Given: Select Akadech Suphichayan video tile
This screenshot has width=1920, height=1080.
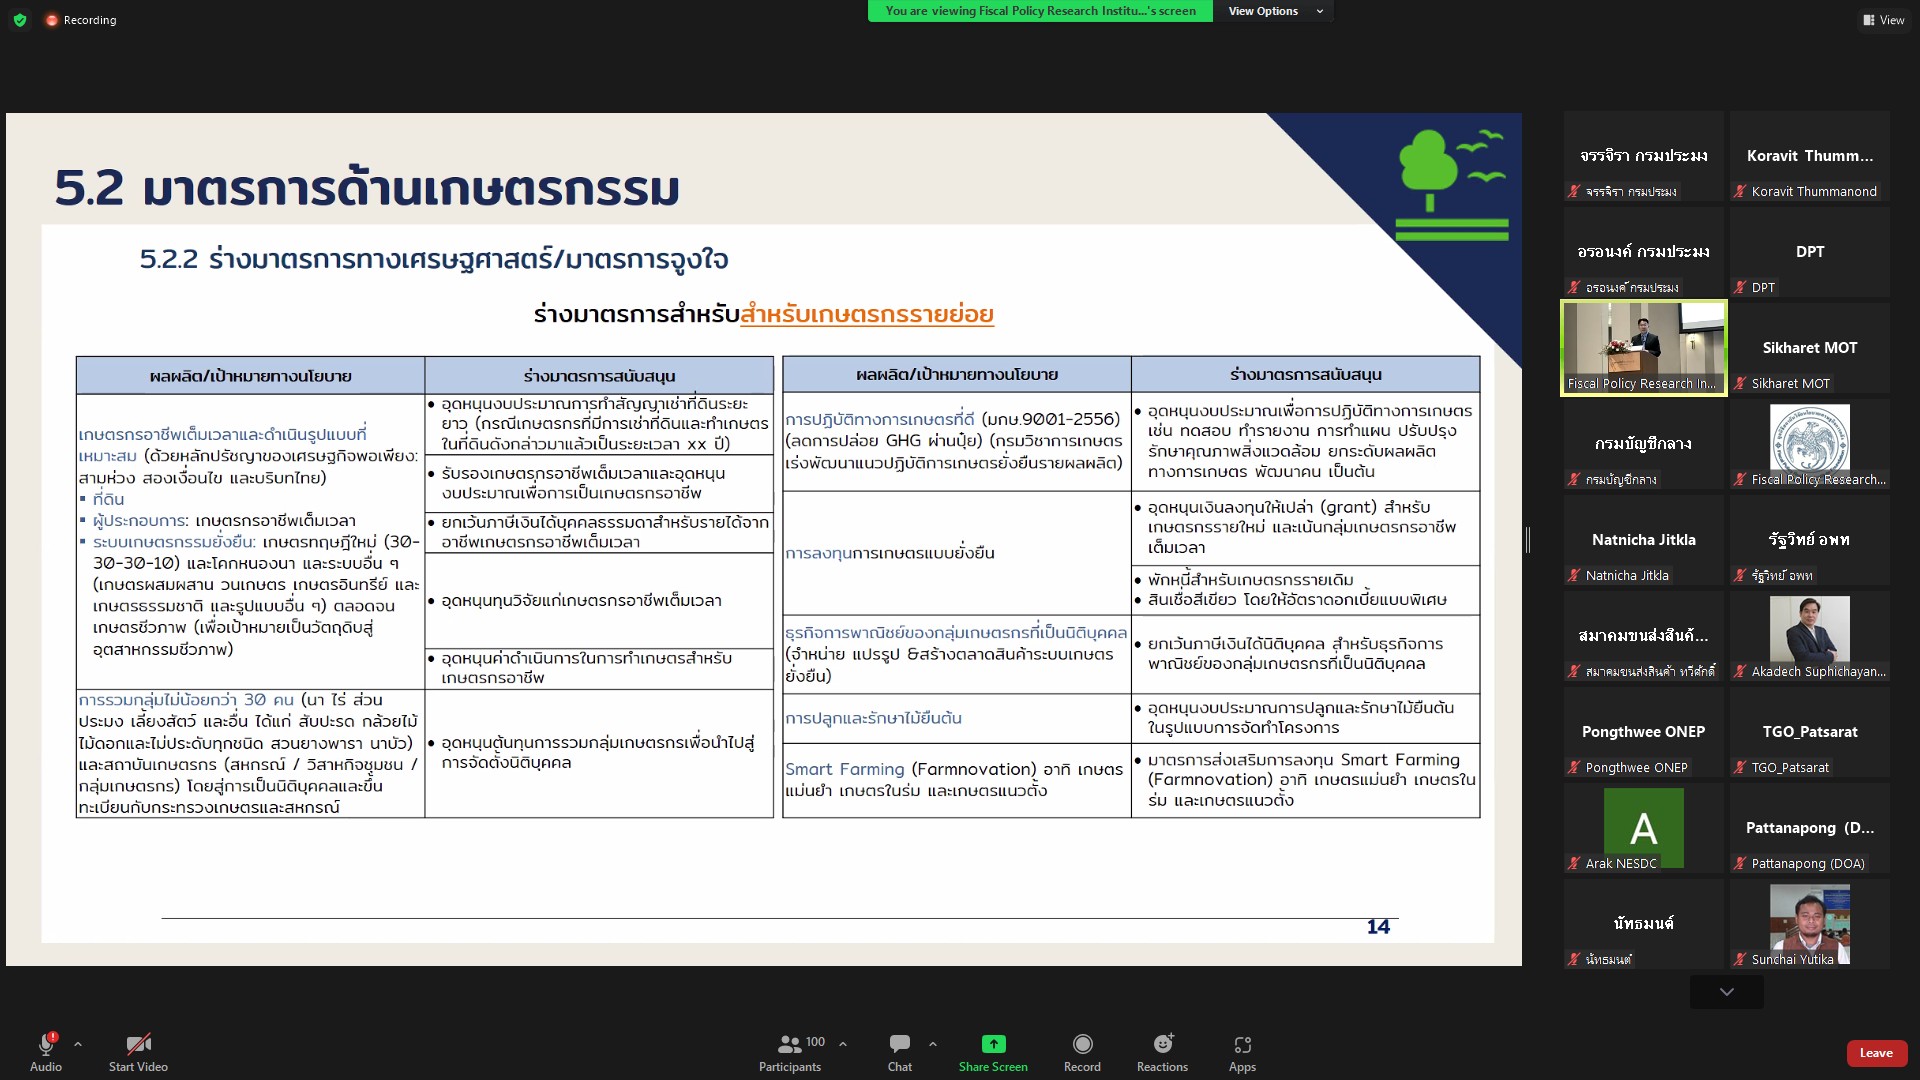Looking at the screenshot, I should (1809, 636).
